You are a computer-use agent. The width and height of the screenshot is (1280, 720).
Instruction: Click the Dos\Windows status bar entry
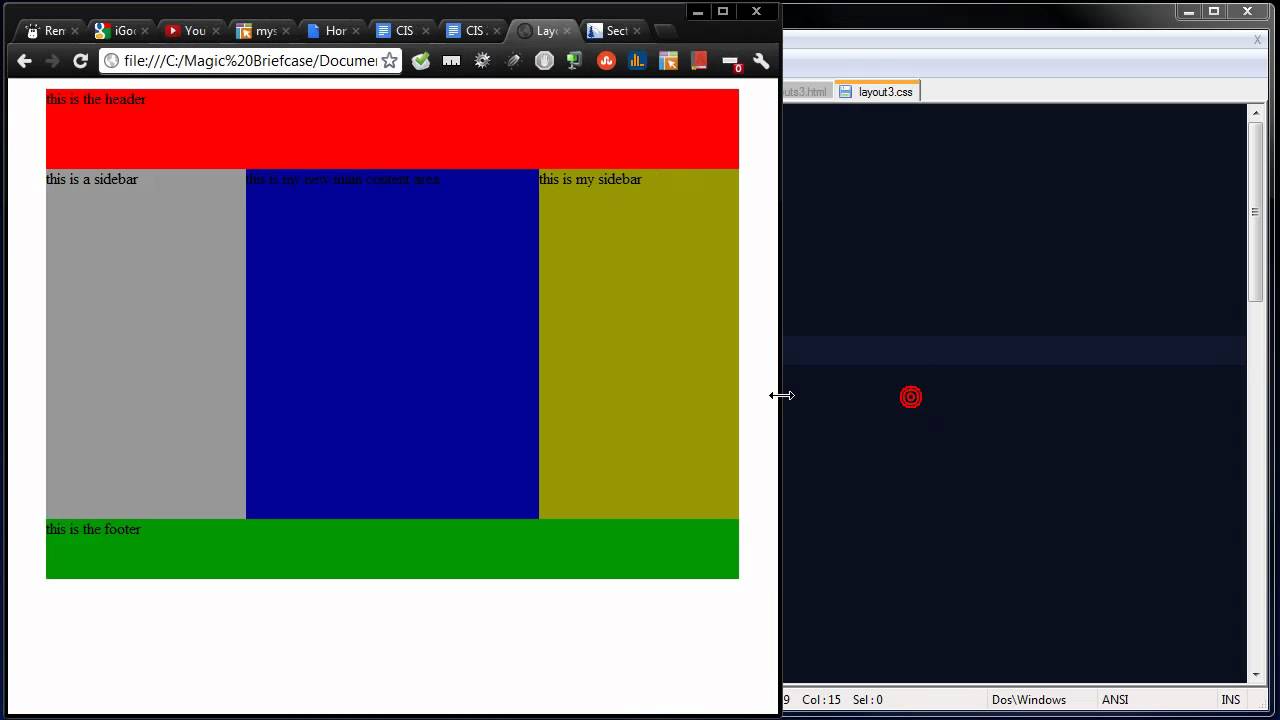pos(1029,700)
